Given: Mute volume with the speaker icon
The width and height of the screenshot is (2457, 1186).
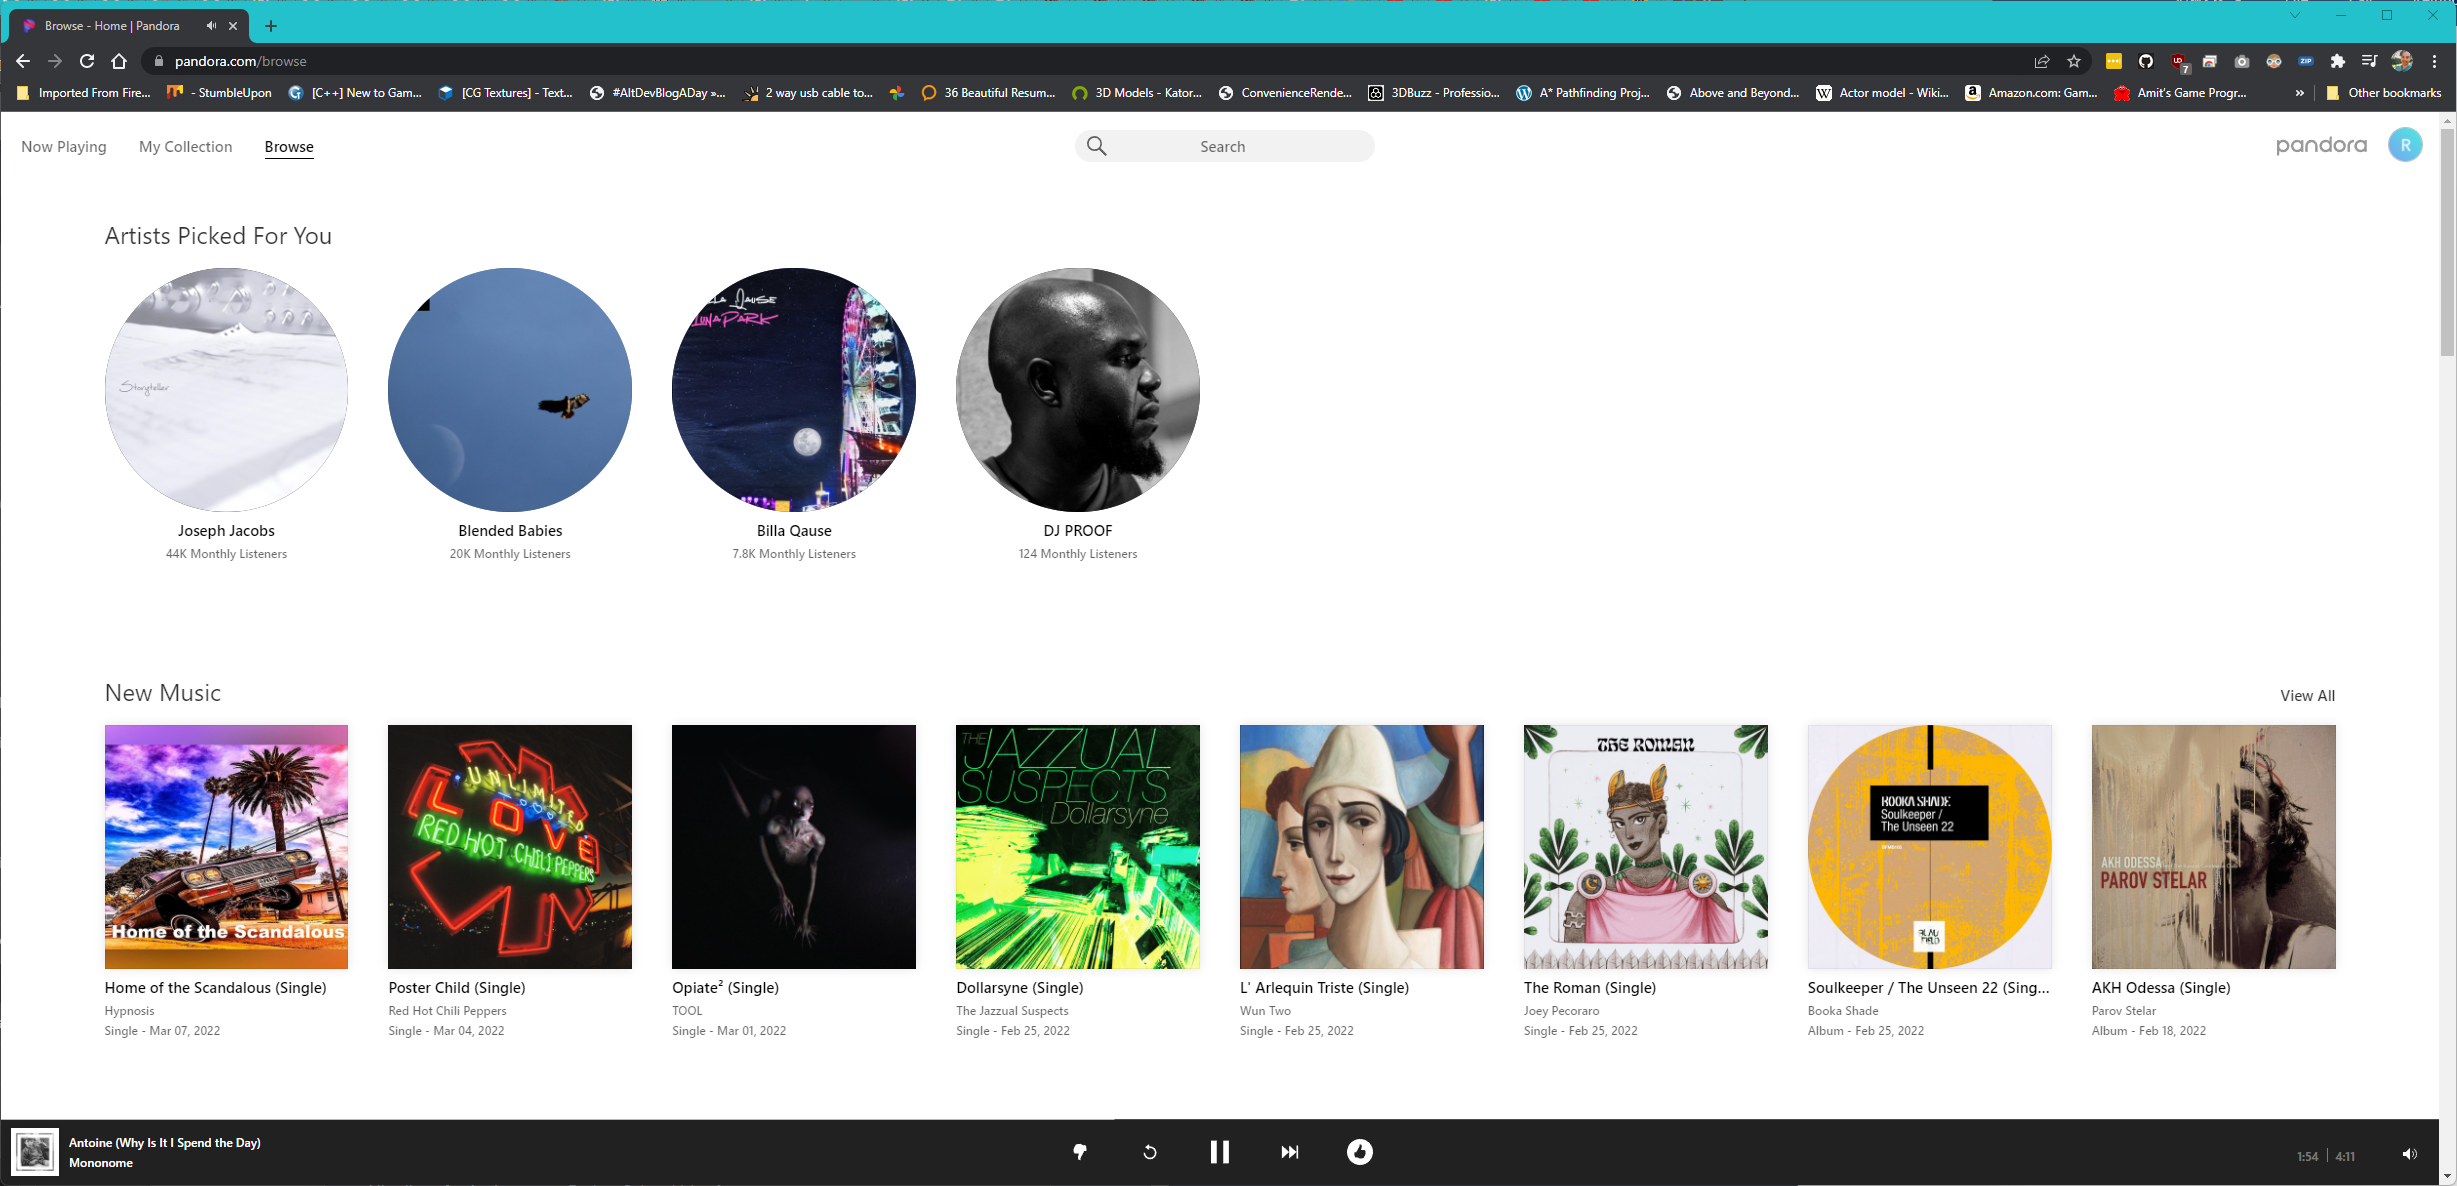Looking at the screenshot, I should click(x=2410, y=1154).
